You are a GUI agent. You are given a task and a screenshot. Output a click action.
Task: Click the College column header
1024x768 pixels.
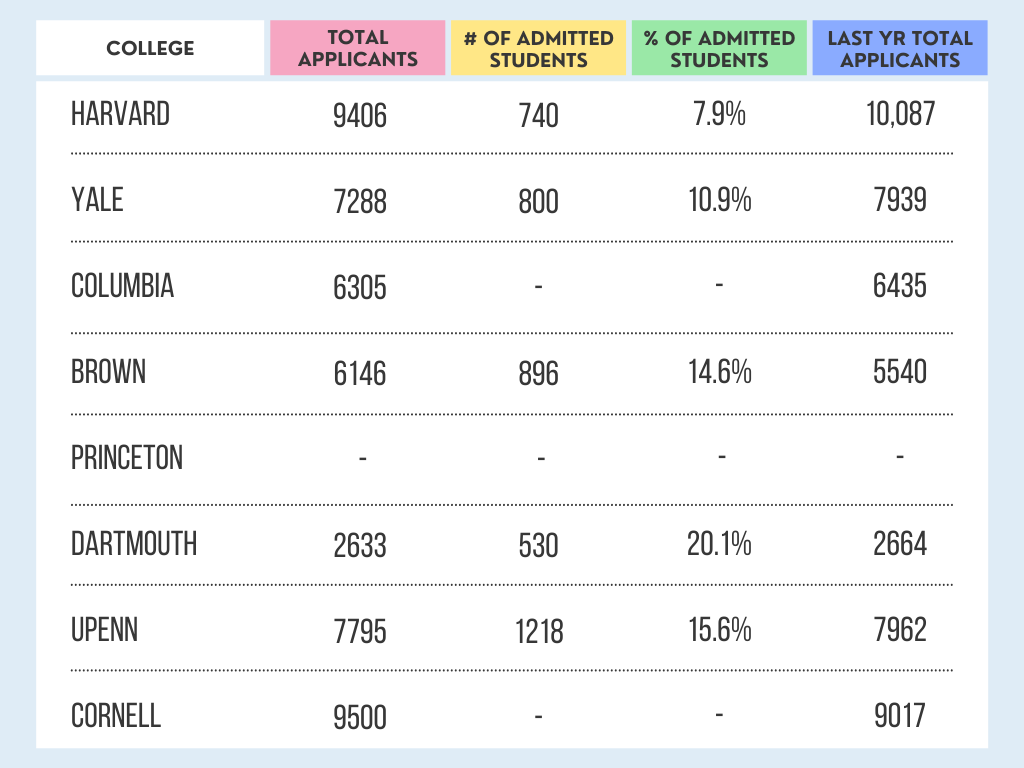click(x=150, y=48)
